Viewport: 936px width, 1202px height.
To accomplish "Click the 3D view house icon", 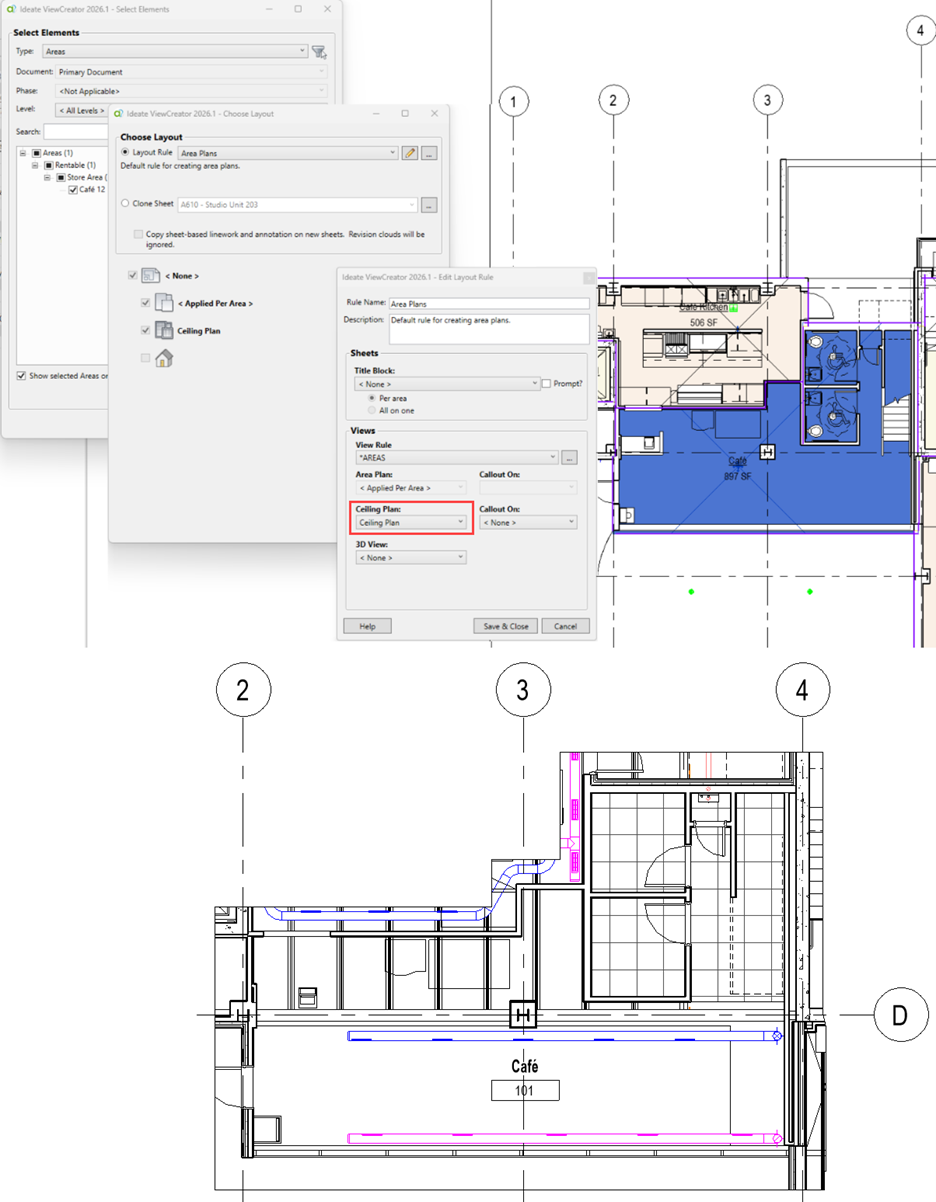I will pyautogui.click(x=164, y=358).
